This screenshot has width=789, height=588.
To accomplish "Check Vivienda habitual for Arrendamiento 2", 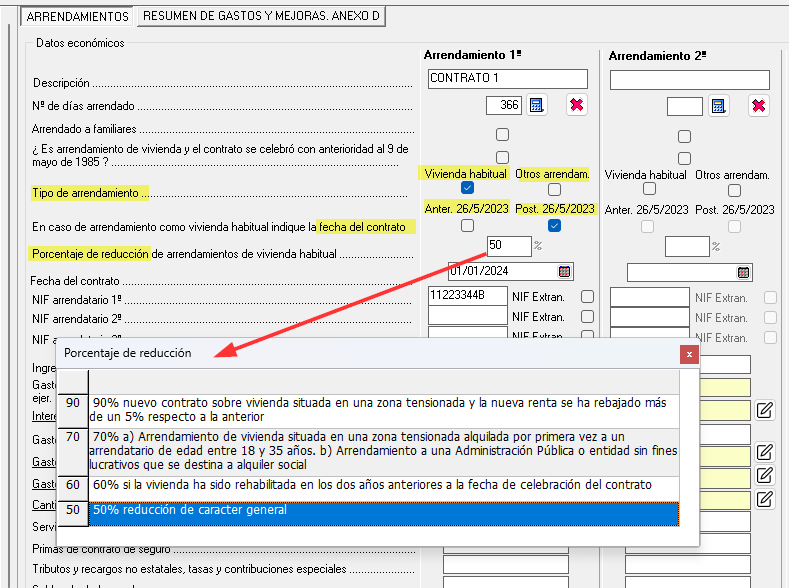I will point(650,189).
